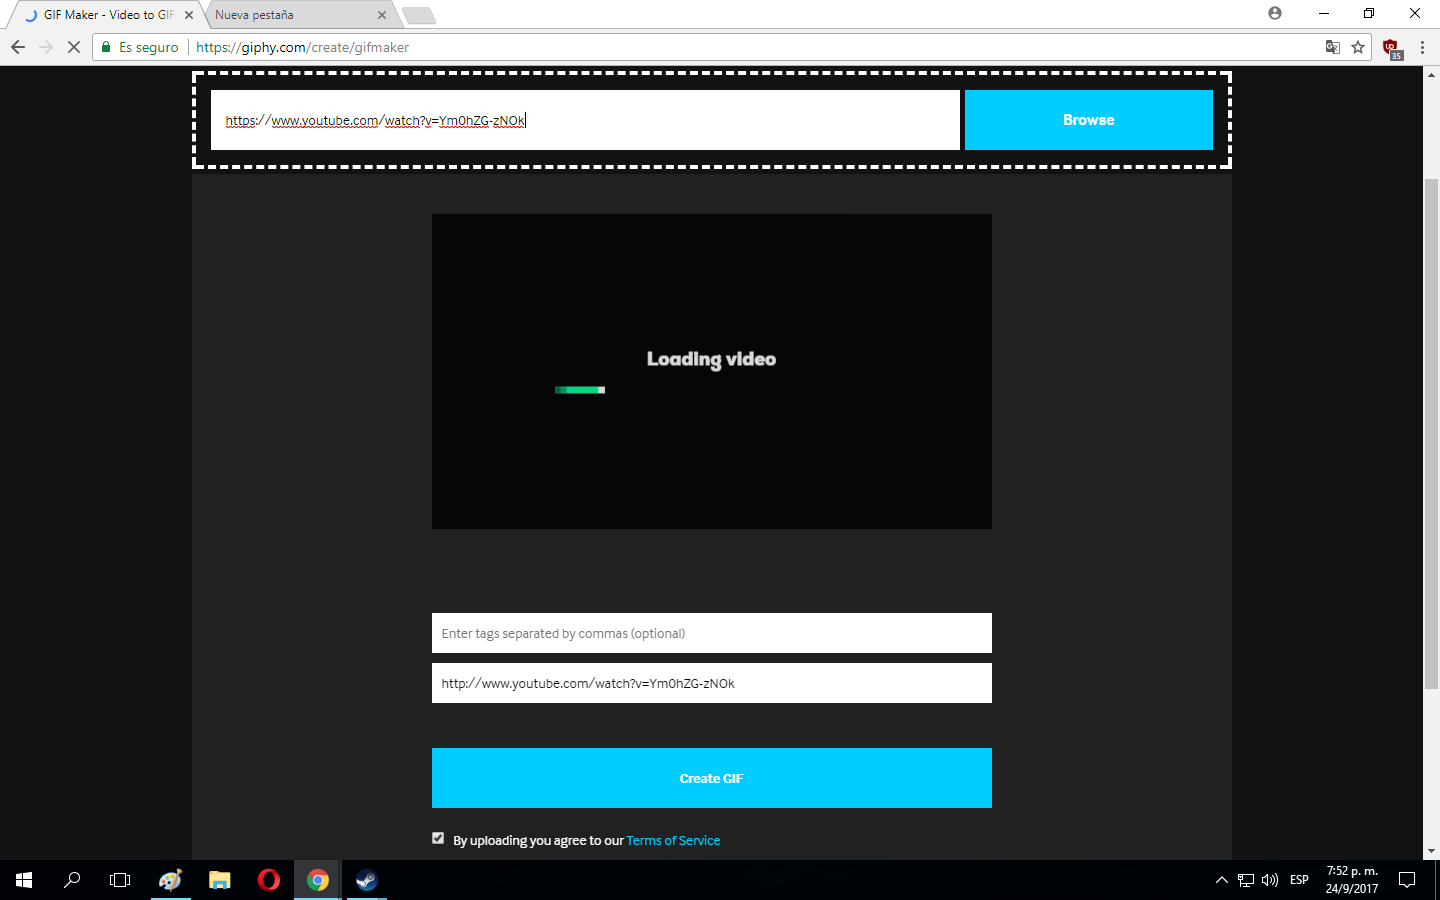The width and height of the screenshot is (1440, 900).
Task: Open a new tab with the new-tab button
Action: pyautogui.click(x=418, y=15)
